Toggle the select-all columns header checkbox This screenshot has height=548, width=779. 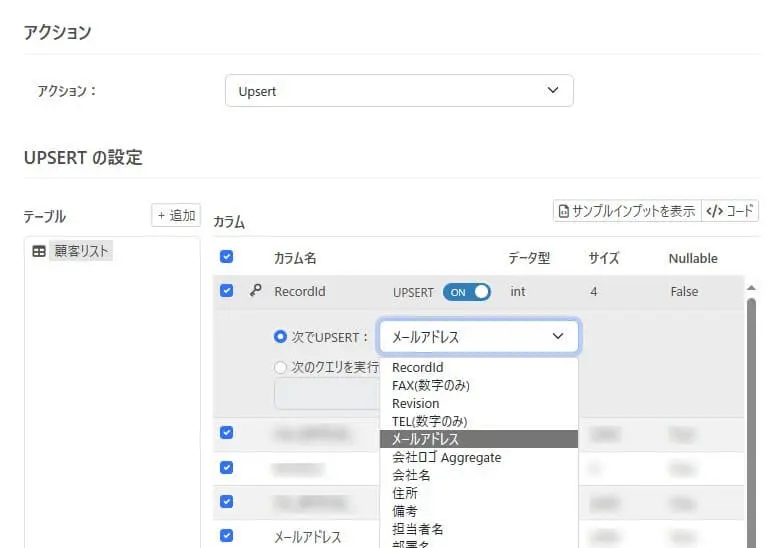(227, 257)
